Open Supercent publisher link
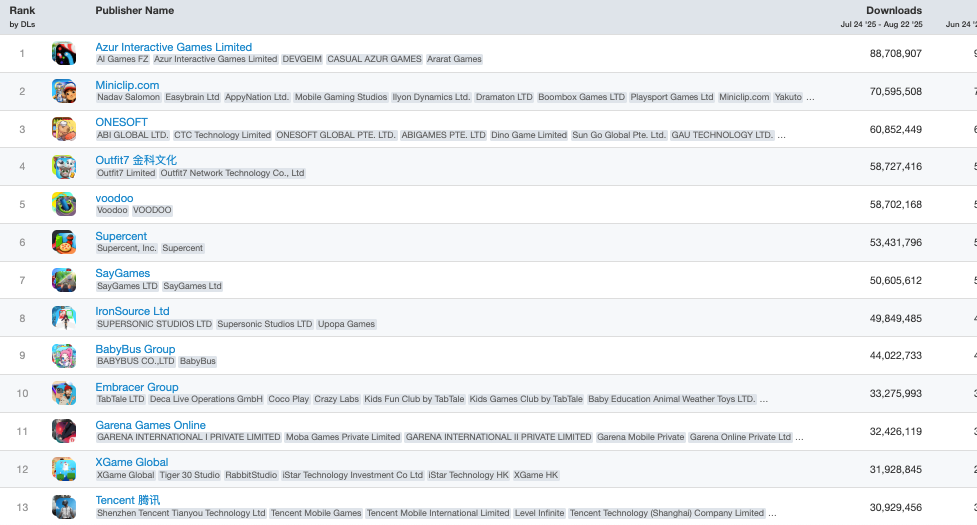977x525 pixels. (x=121, y=236)
